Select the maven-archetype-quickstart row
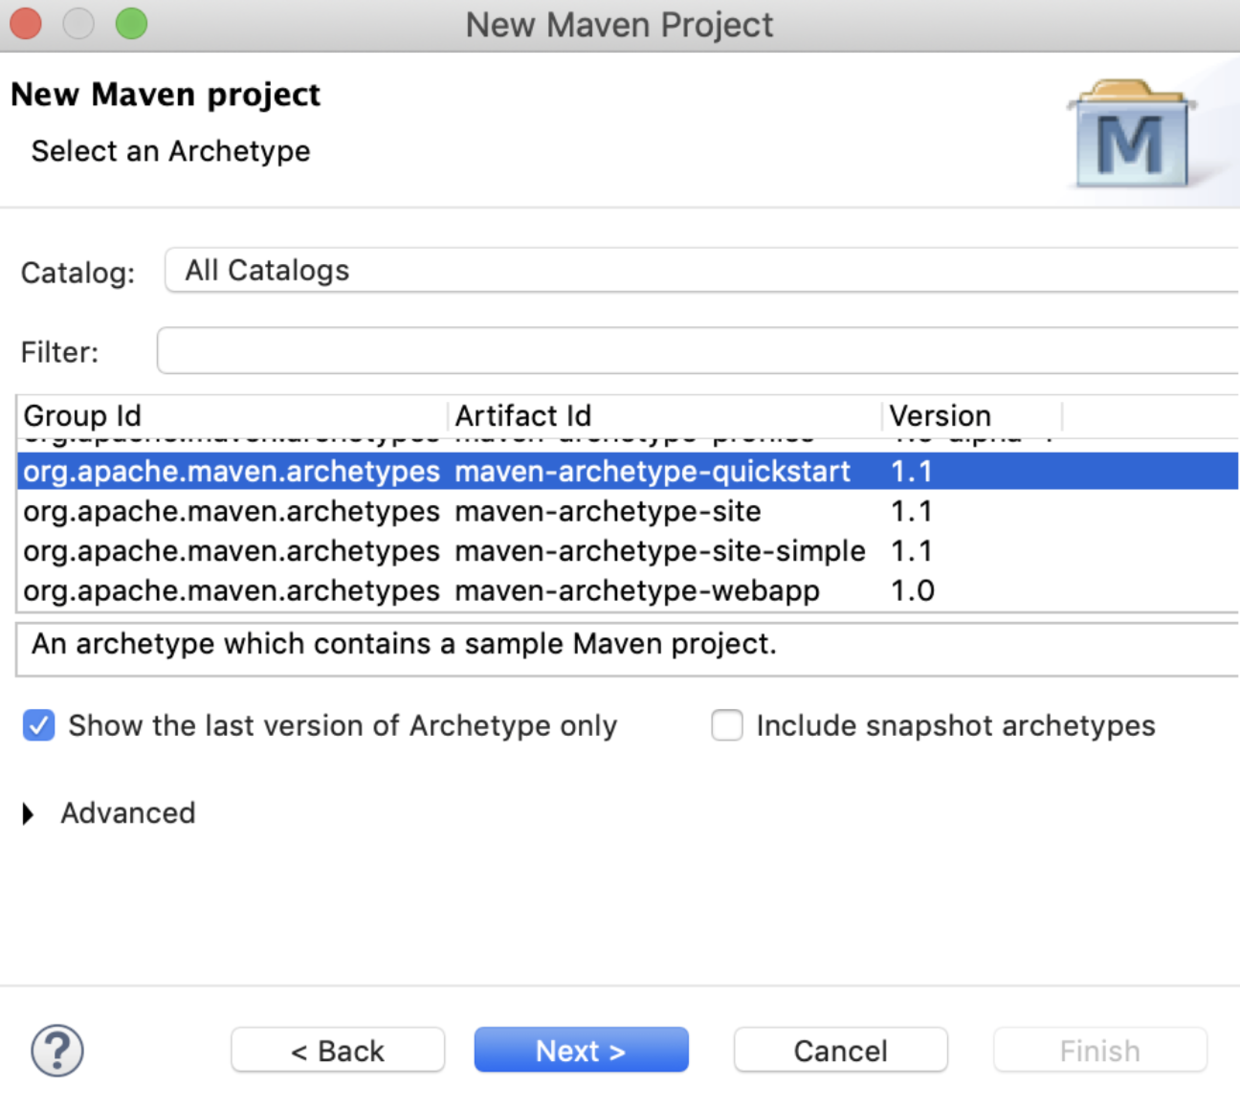 [628, 471]
